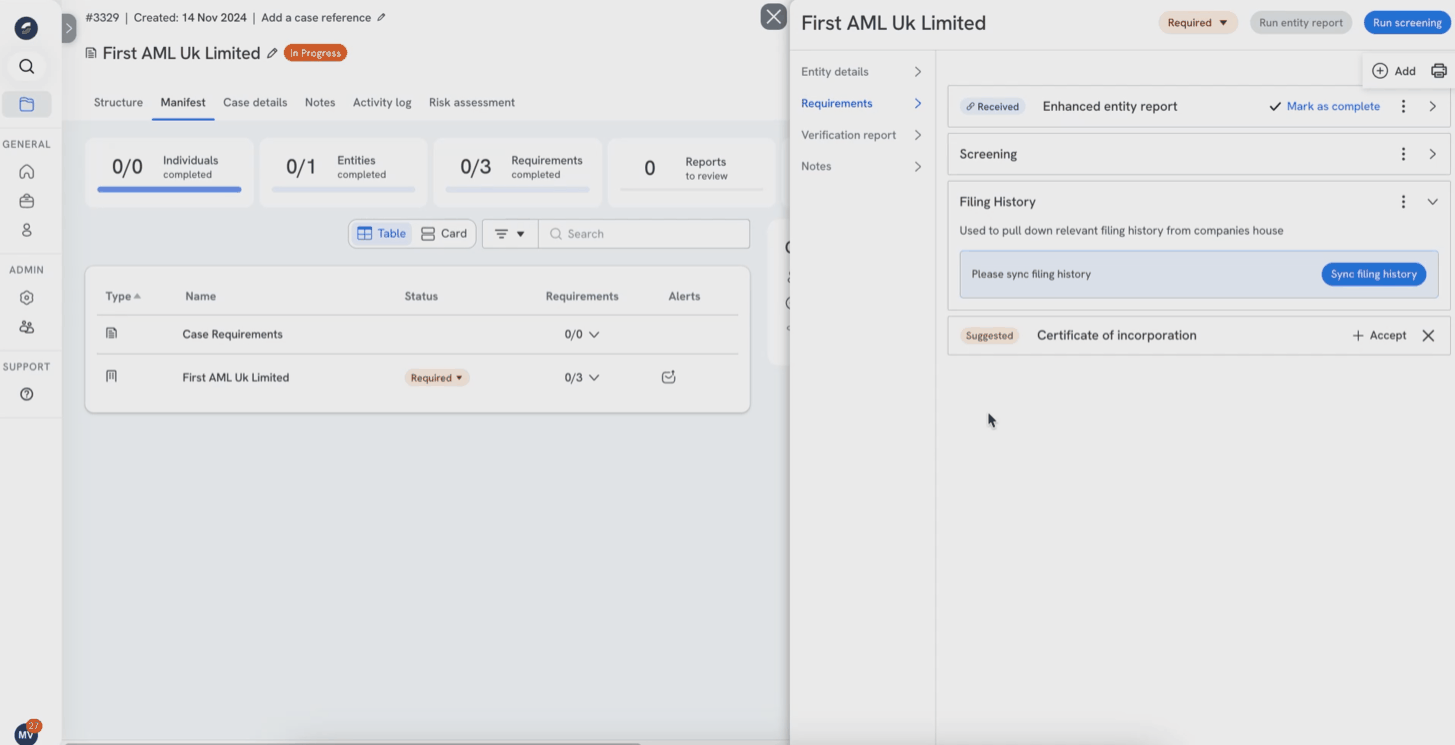Open the filter dropdown
This screenshot has height=745, width=1455.
(510, 234)
